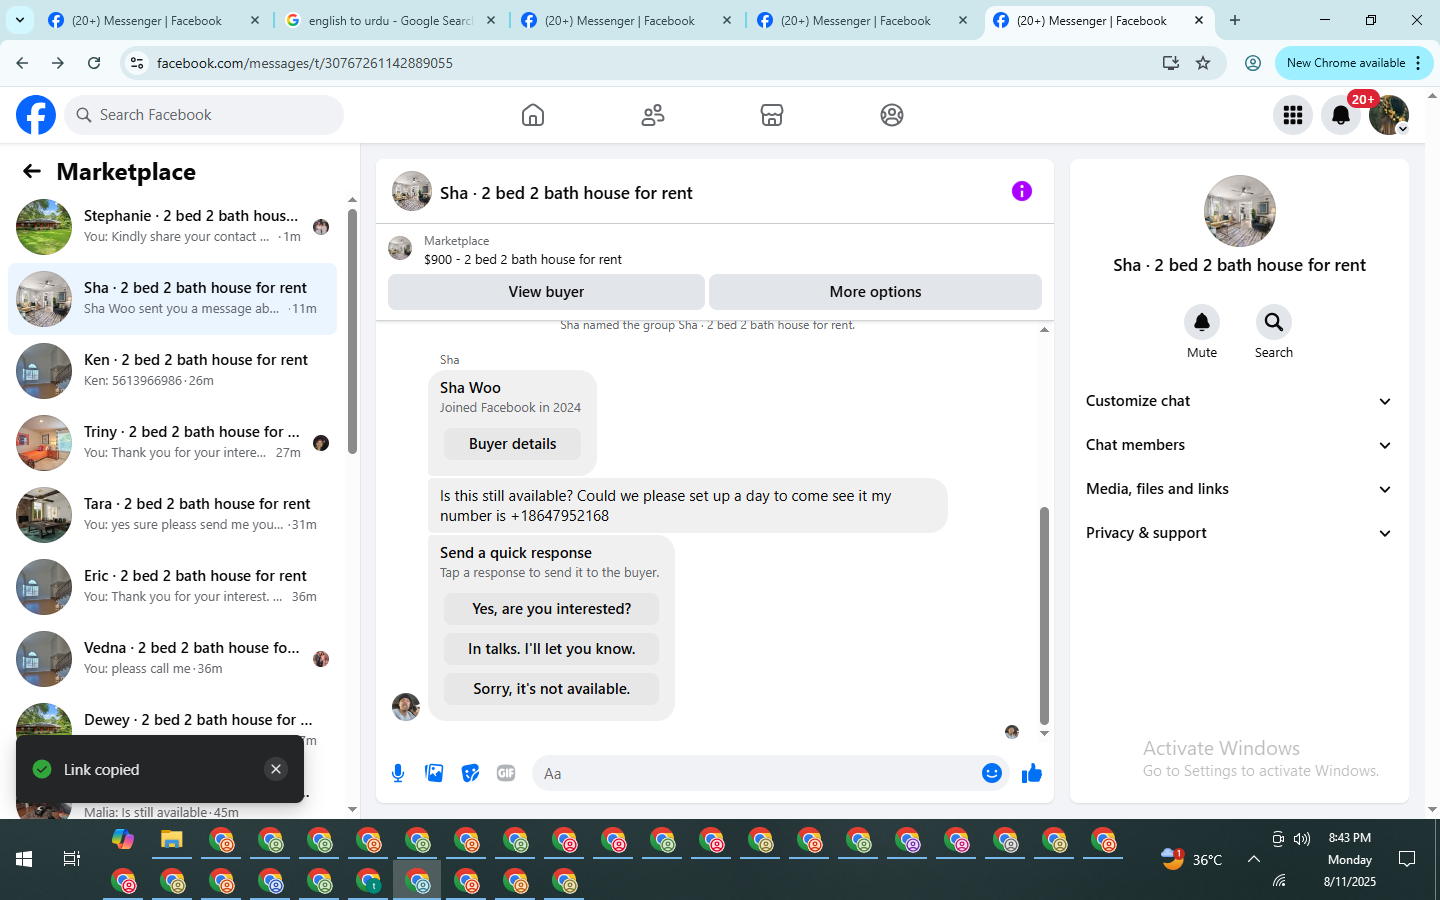Screen dimensions: 1440x900
Task: Navigate back in browser
Action: (x=22, y=63)
